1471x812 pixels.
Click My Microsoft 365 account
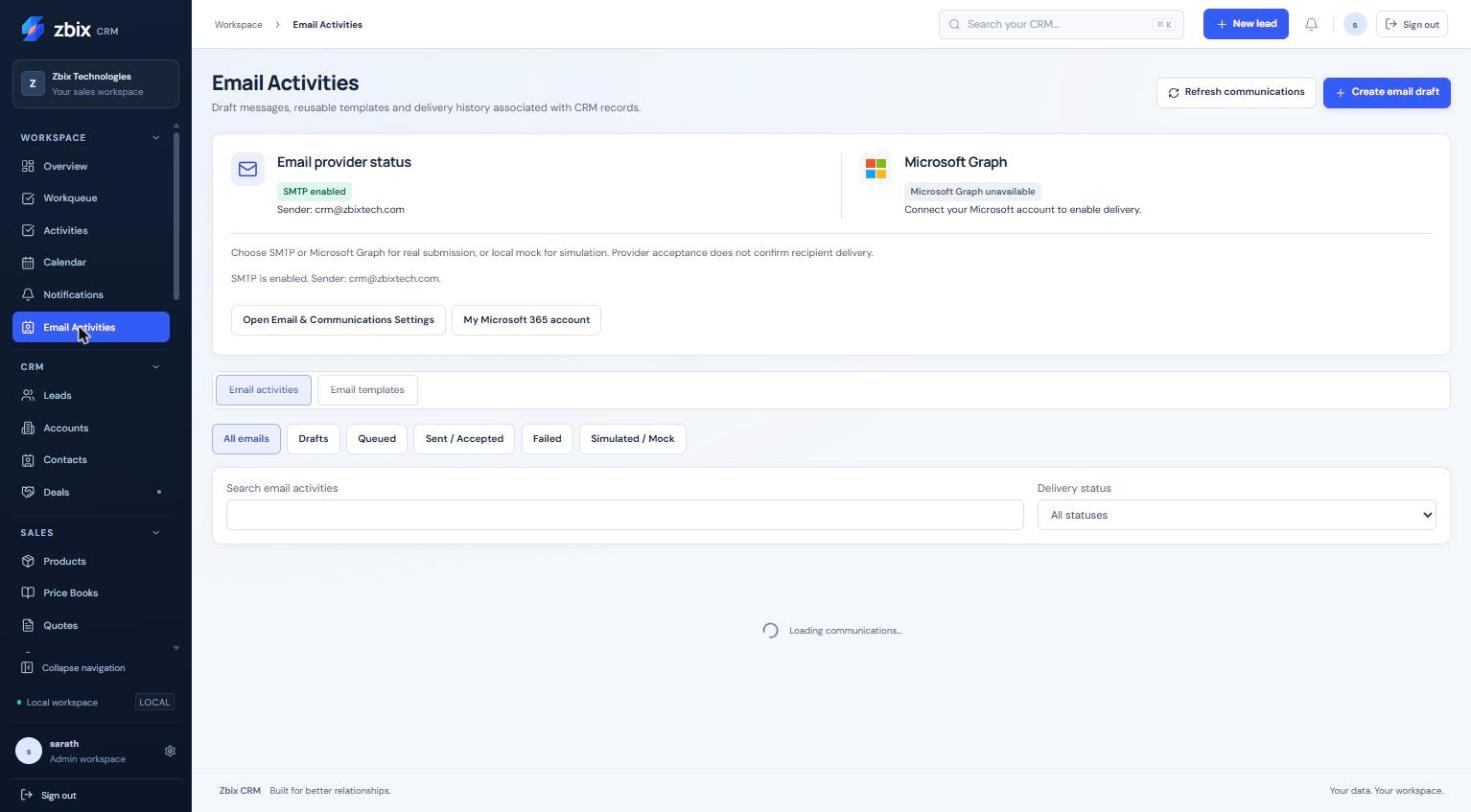pyautogui.click(x=526, y=320)
